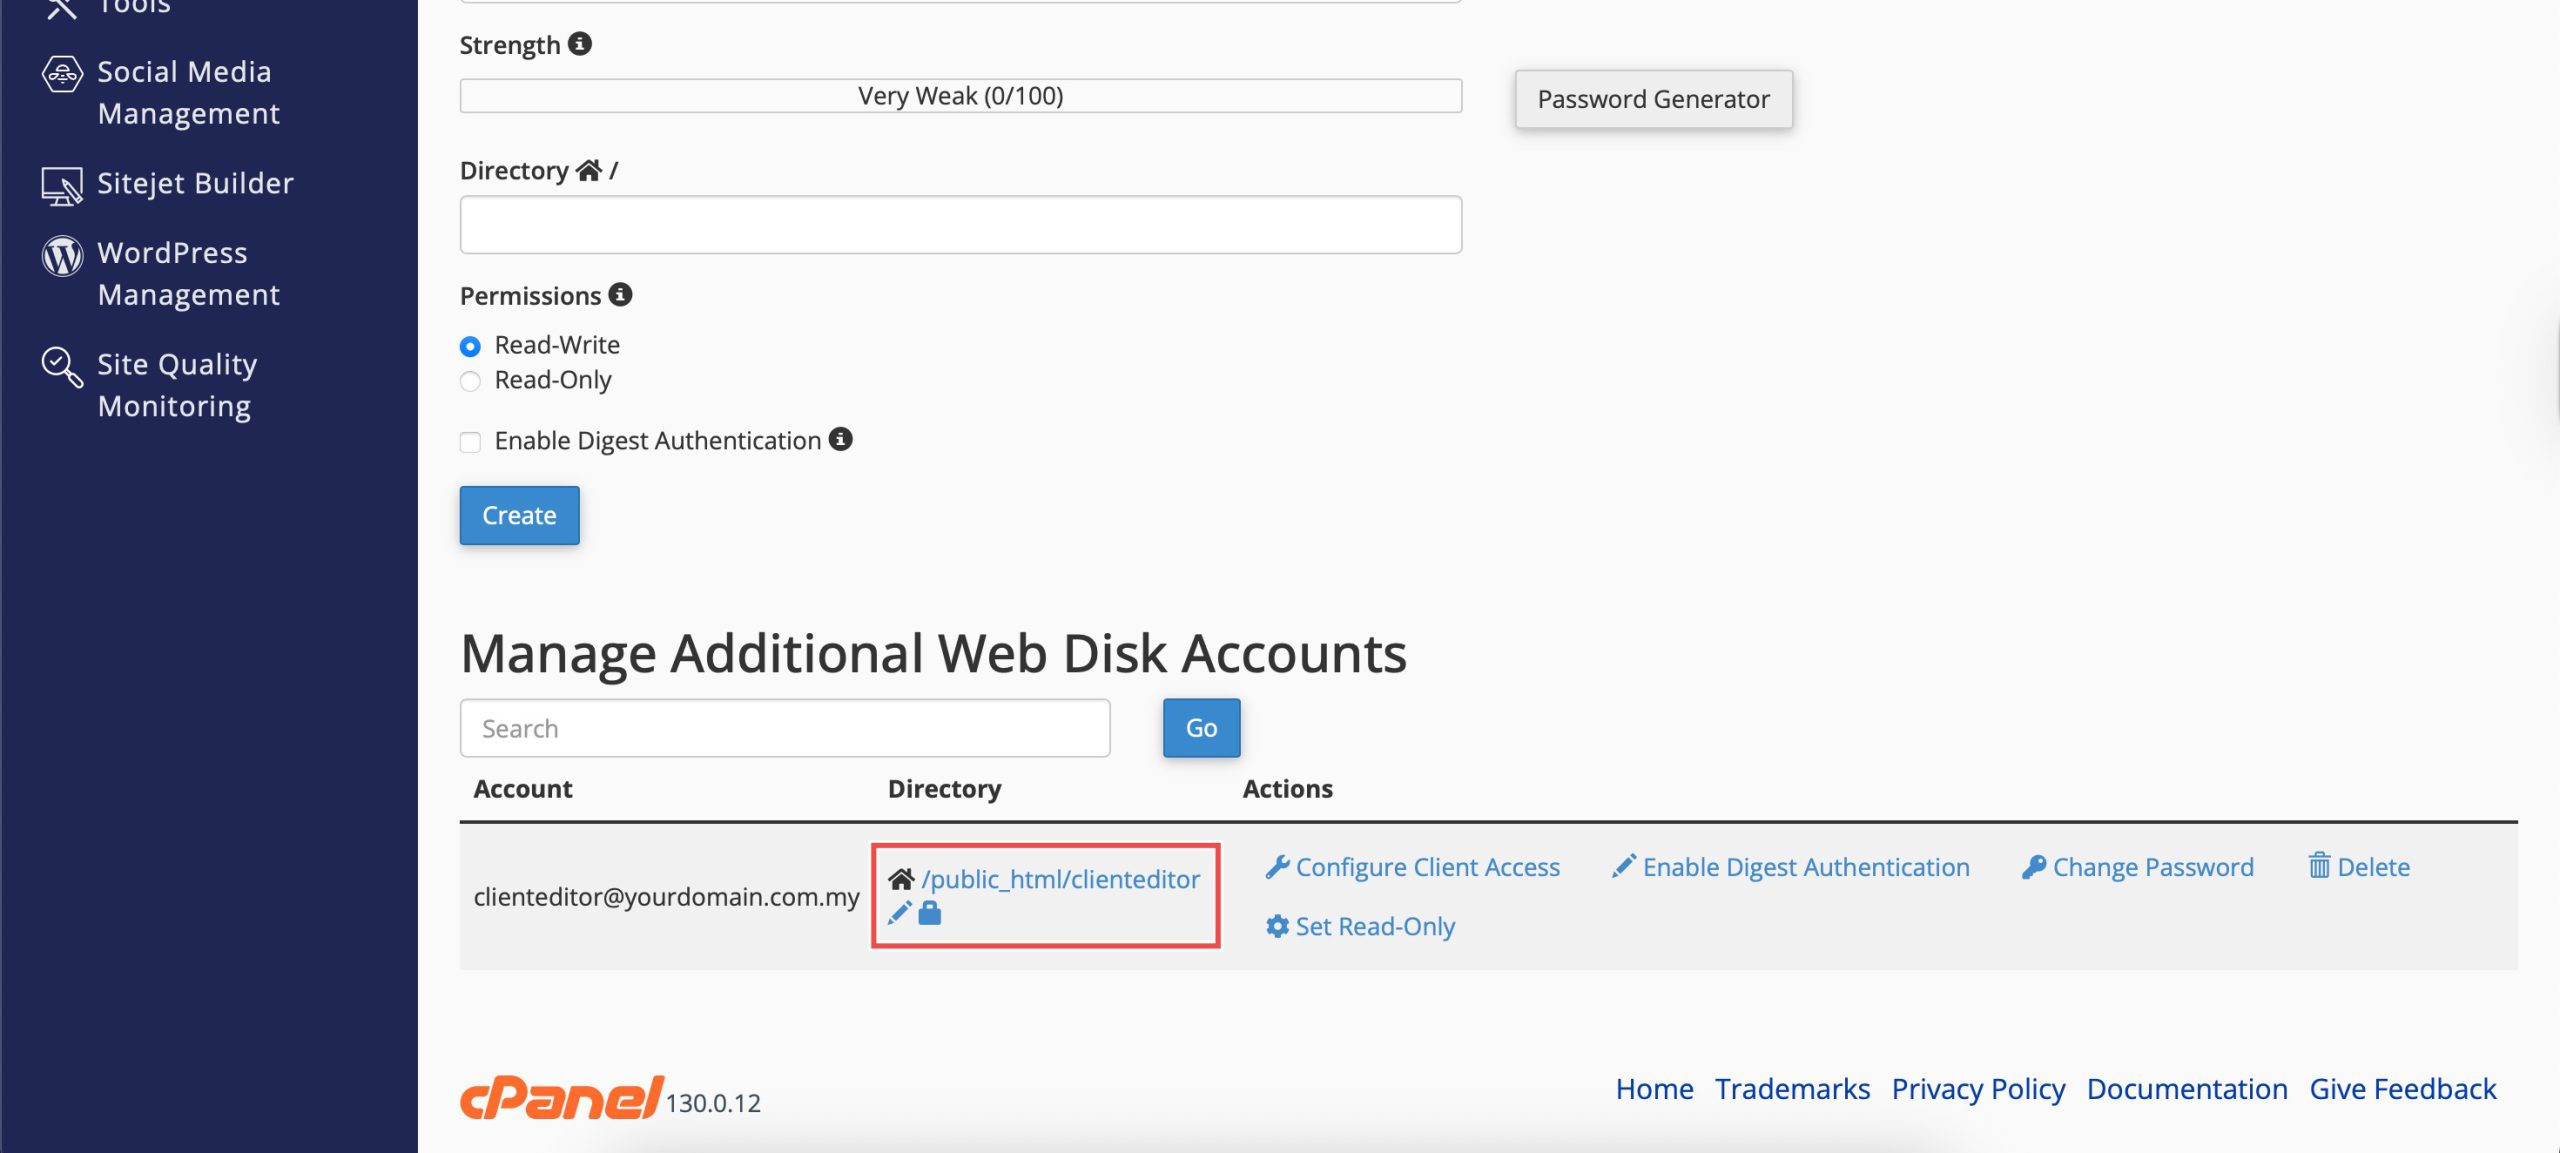
Task: Click the pencil icon under clienteditor directory
Action: tap(899, 913)
